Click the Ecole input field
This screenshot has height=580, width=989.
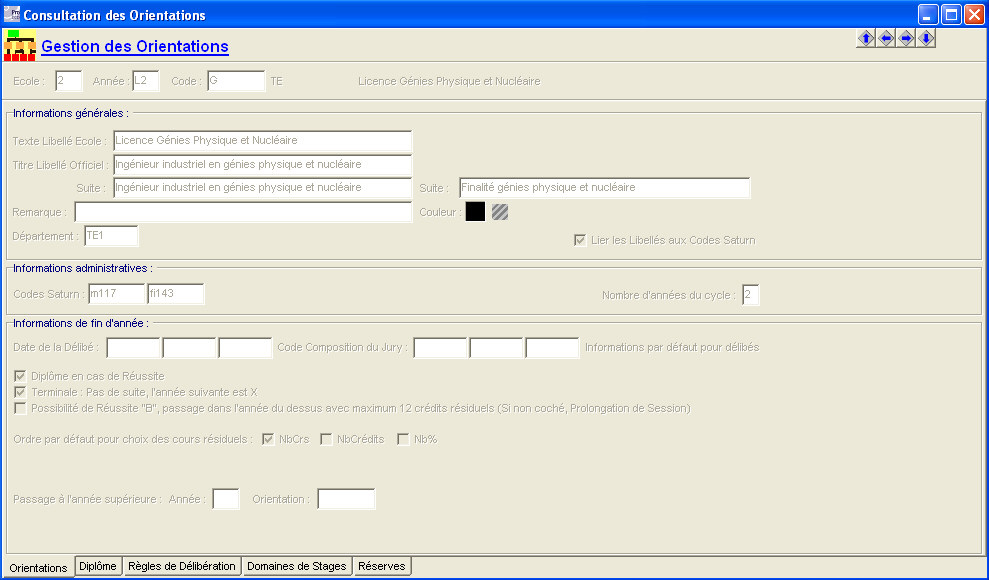click(69, 81)
